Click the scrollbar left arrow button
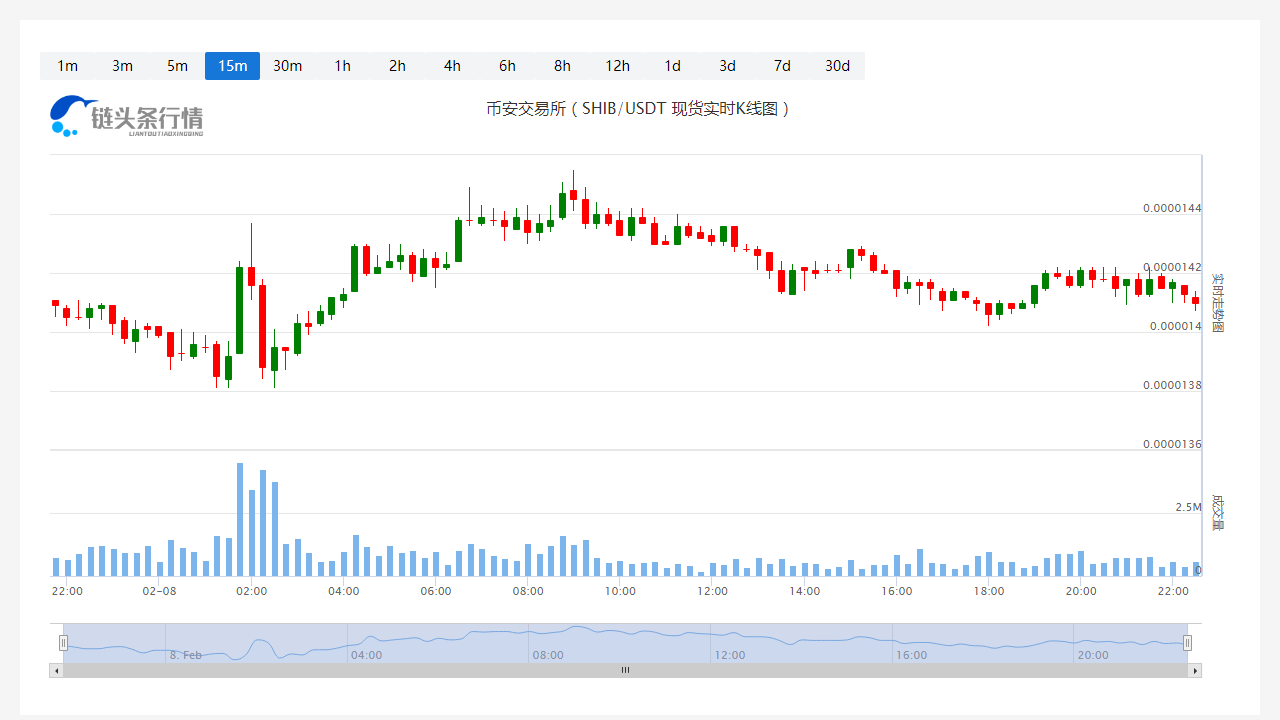Image resolution: width=1280 pixels, height=720 pixels. point(56,670)
